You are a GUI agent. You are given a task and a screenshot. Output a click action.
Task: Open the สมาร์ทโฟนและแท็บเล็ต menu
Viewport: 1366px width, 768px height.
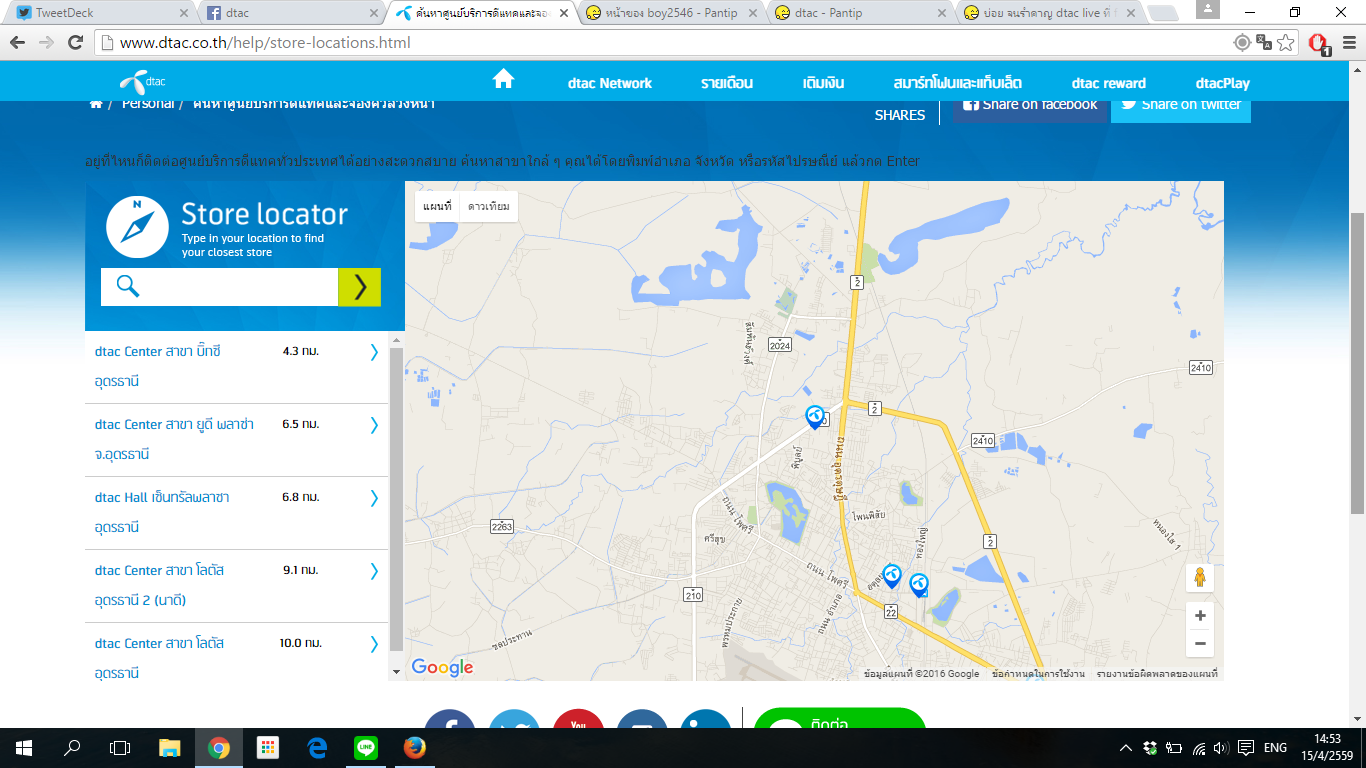point(958,83)
